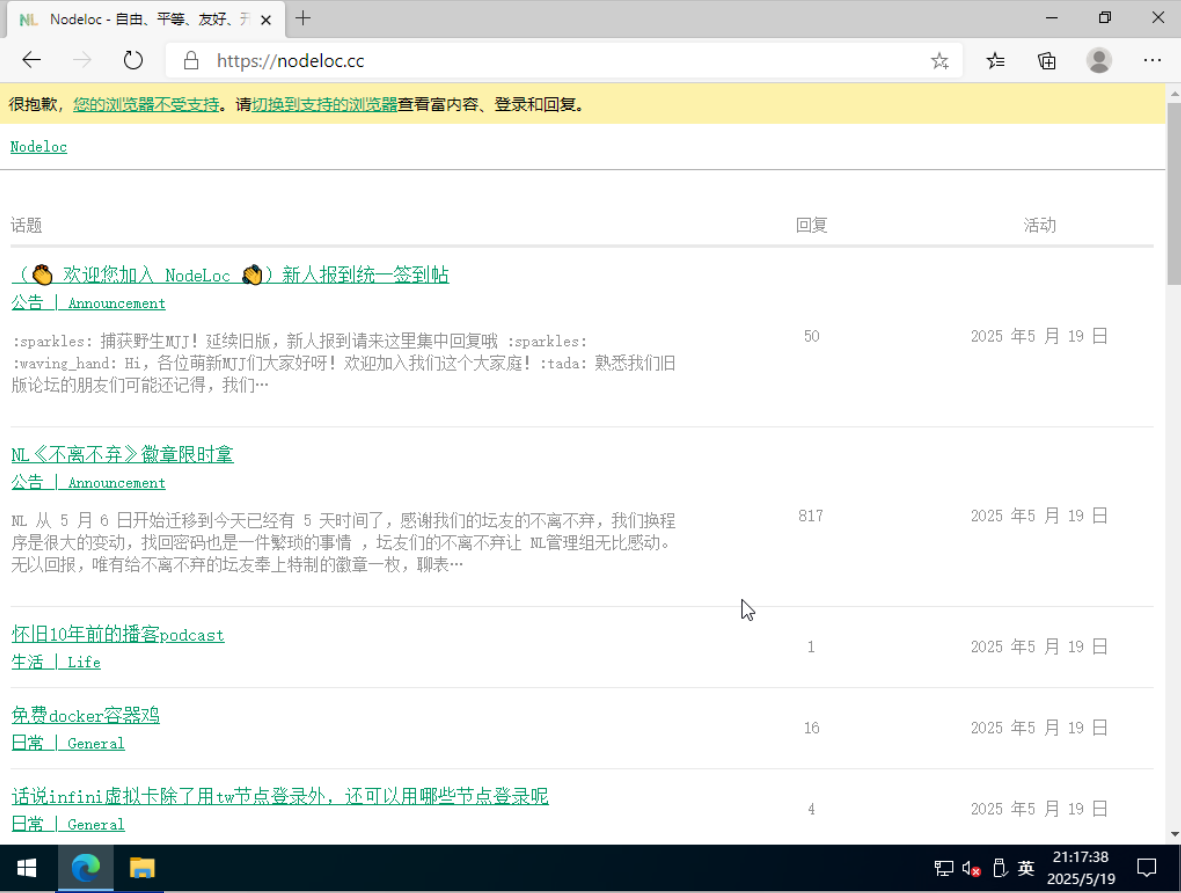
Task: Click the browser forward arrow
Action: tap(82, 60)
